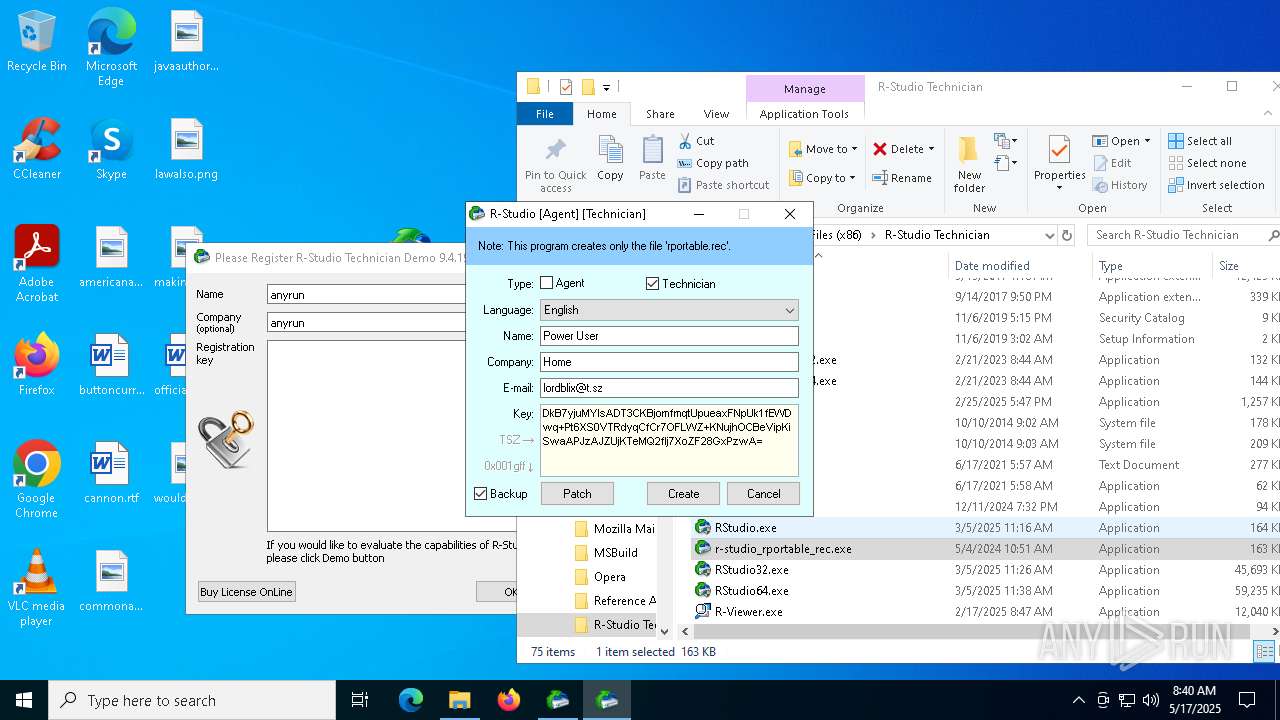Select RStudio.exe in the file list
This screenshot has height=720, width=1280.
[745, 528]
